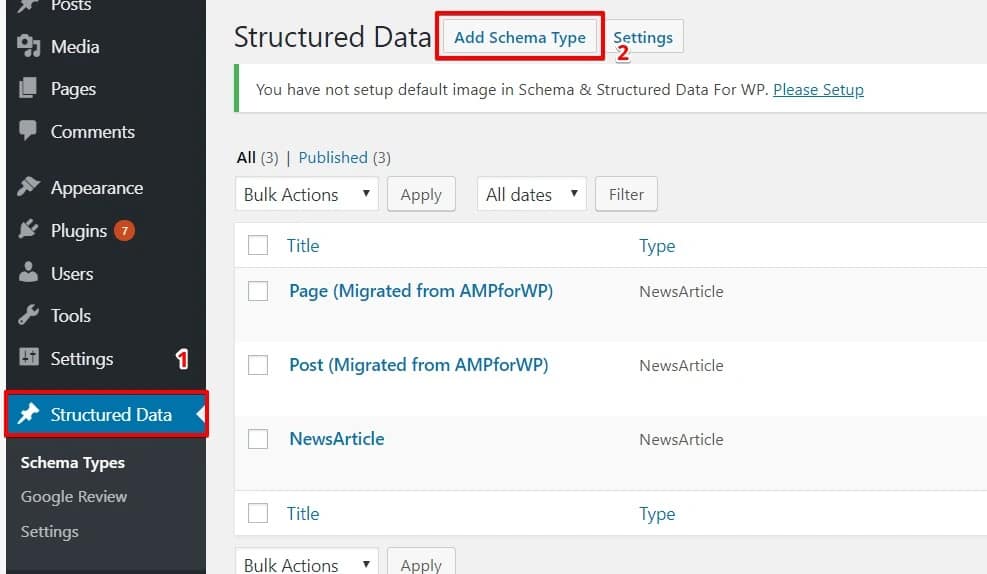The height and width of the screenshot is (574, 987).
Task: Open the Schema Types submenu item
Action: click(72, 463)
